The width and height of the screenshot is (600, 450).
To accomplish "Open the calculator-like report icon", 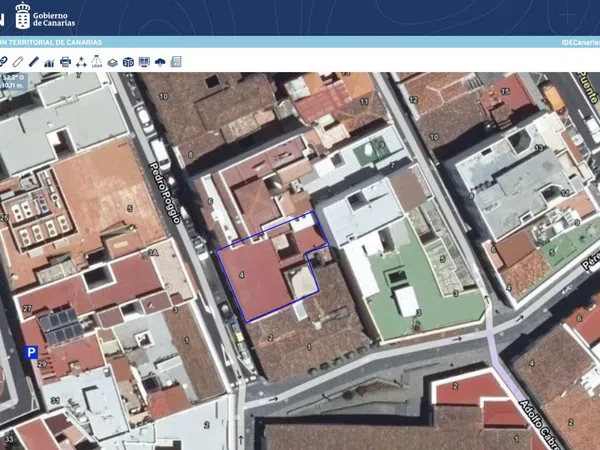I will 176,62.
